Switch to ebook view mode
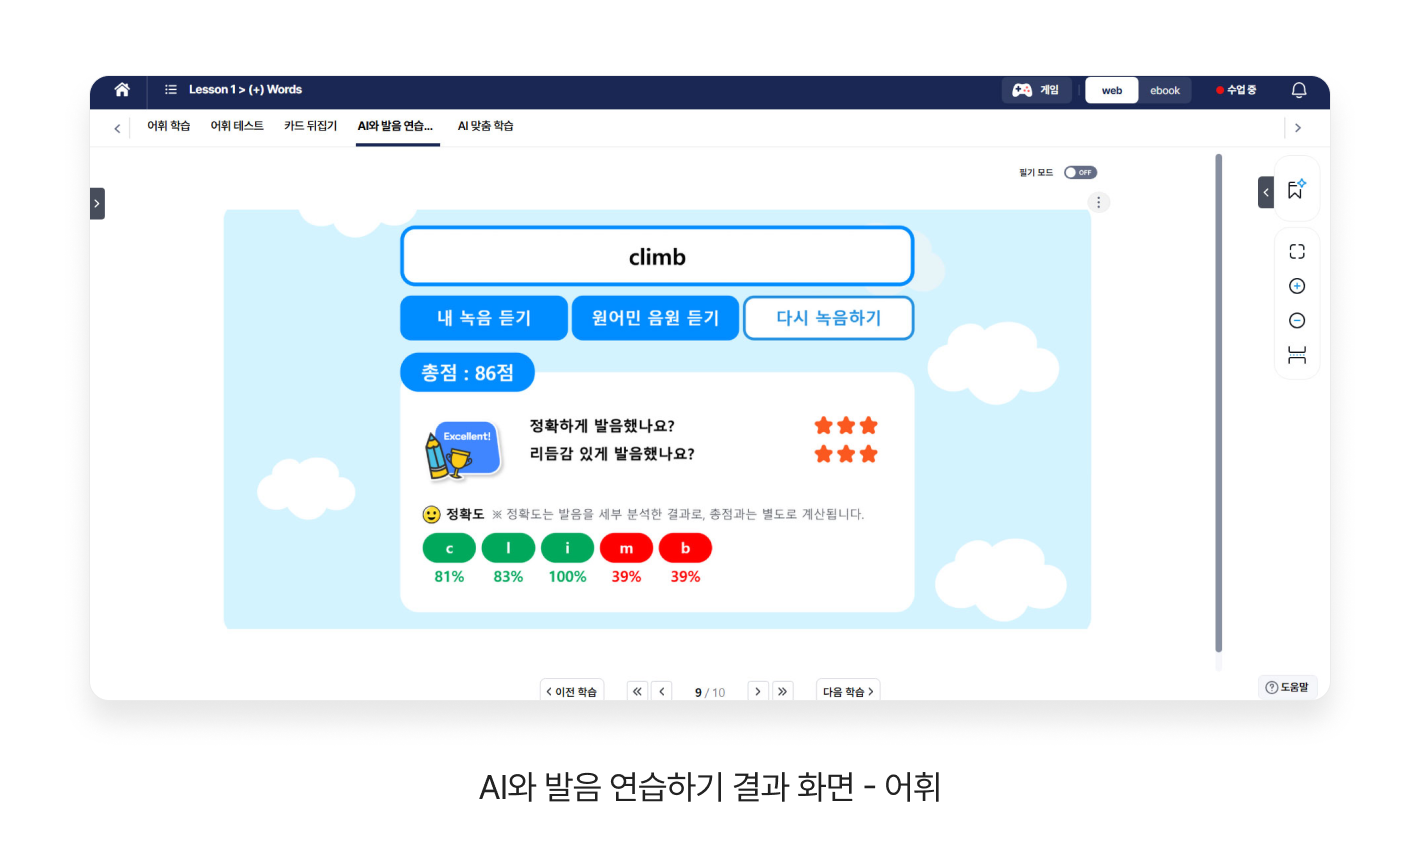 coord(1165,91)
